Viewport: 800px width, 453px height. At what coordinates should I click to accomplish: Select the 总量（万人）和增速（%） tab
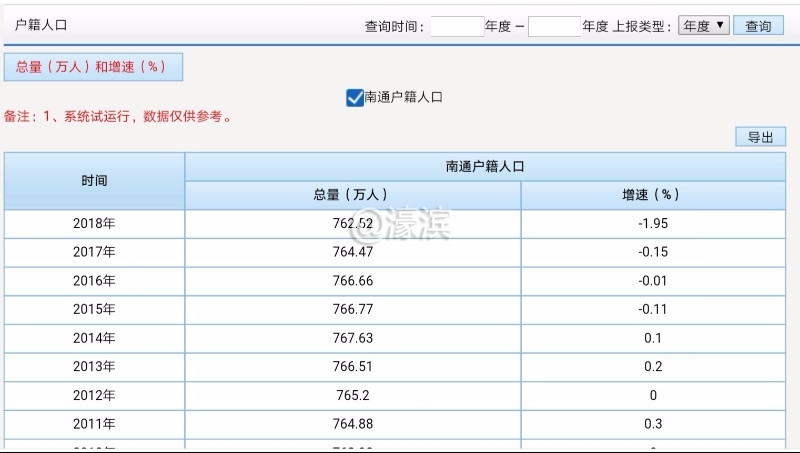(94, 67)
